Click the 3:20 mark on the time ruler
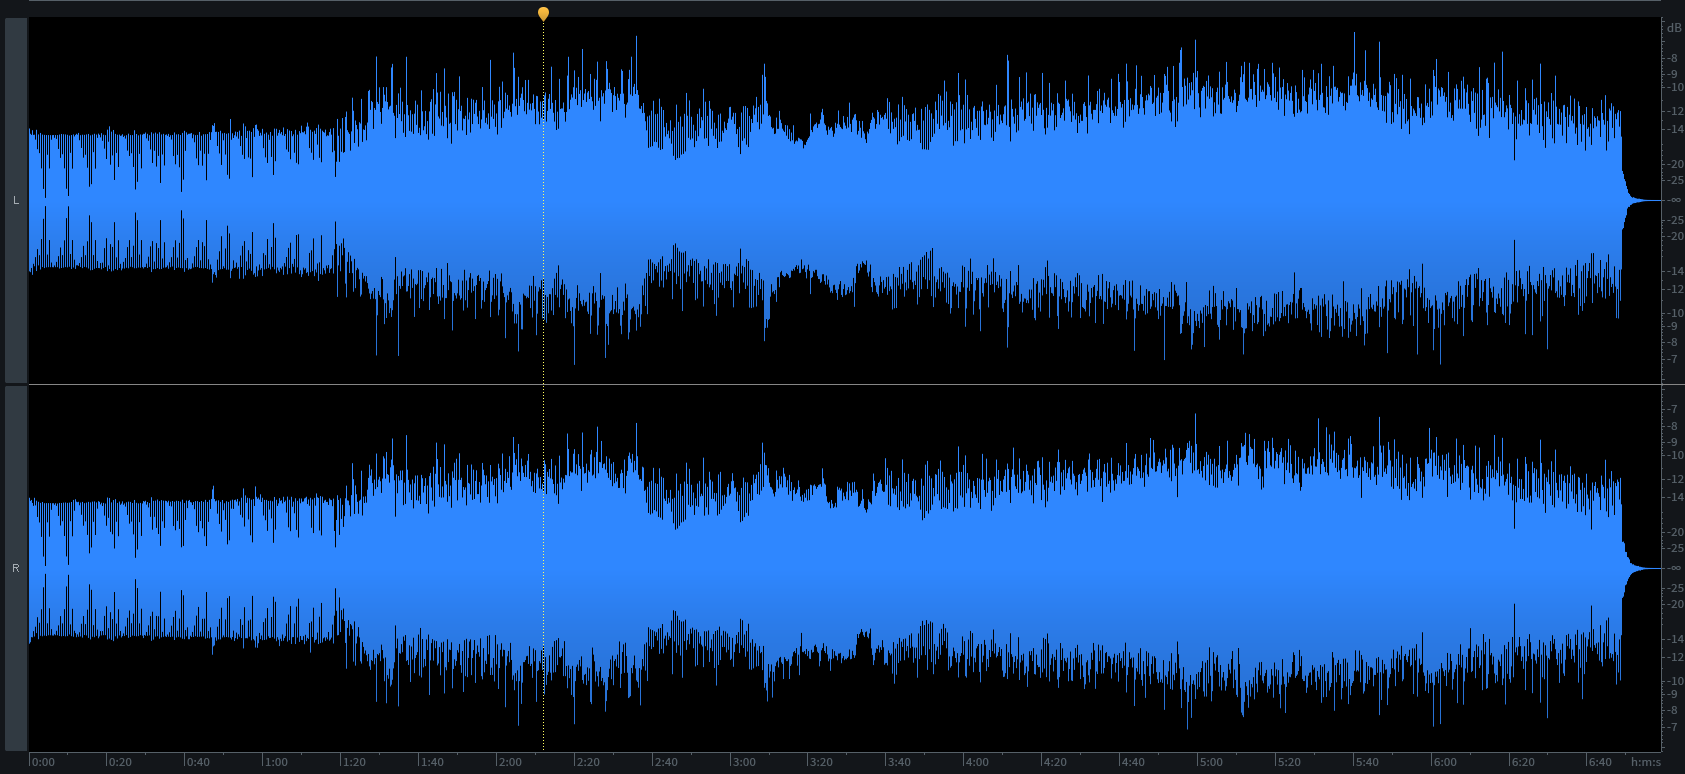The height and width of the screenshot is (774, 1685). pos(821,762)
